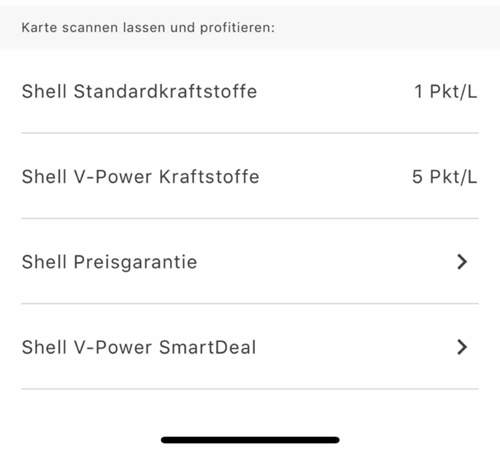Click the iOS home indicator bar
500x454 pixels.
(250, 440)
